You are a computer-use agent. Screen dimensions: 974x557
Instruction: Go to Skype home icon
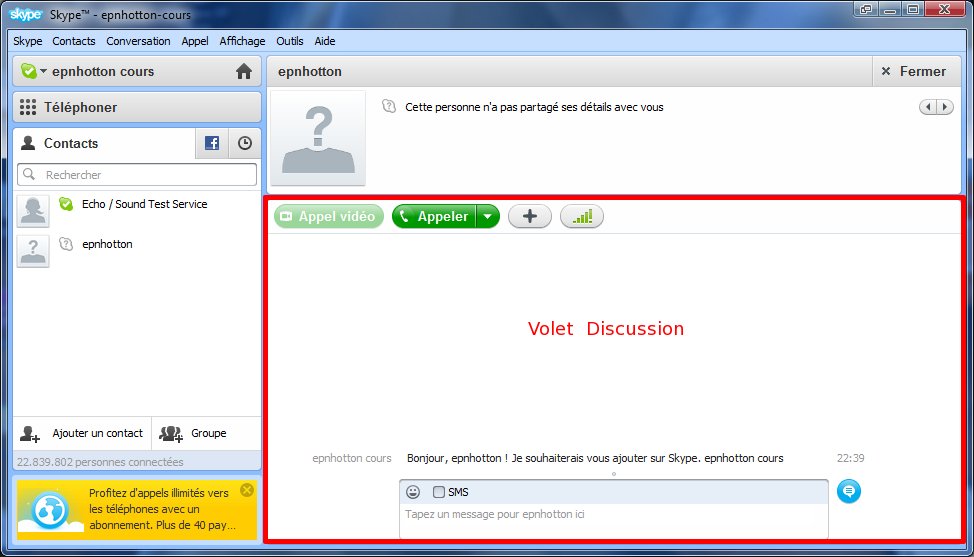[244, 71]
